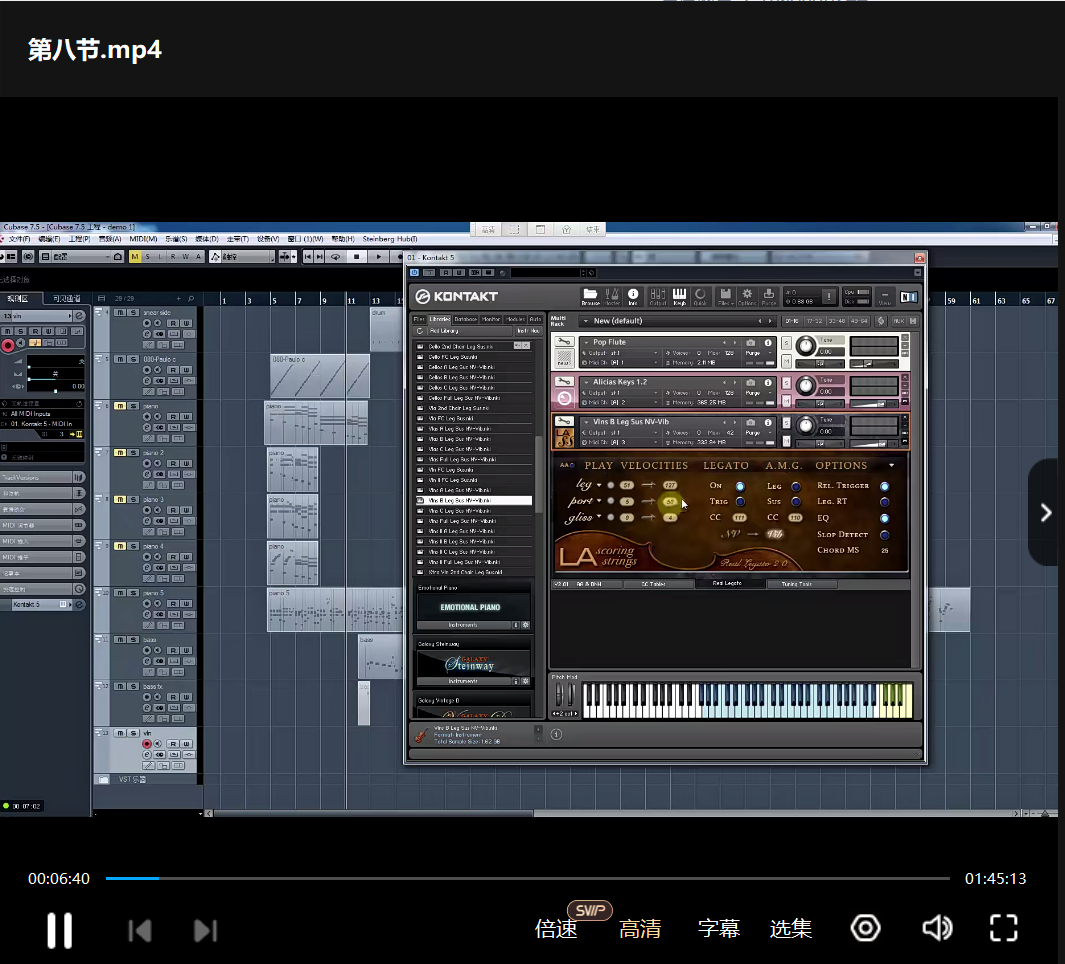Open Kontakt Browse folder icon

(590, 296)
